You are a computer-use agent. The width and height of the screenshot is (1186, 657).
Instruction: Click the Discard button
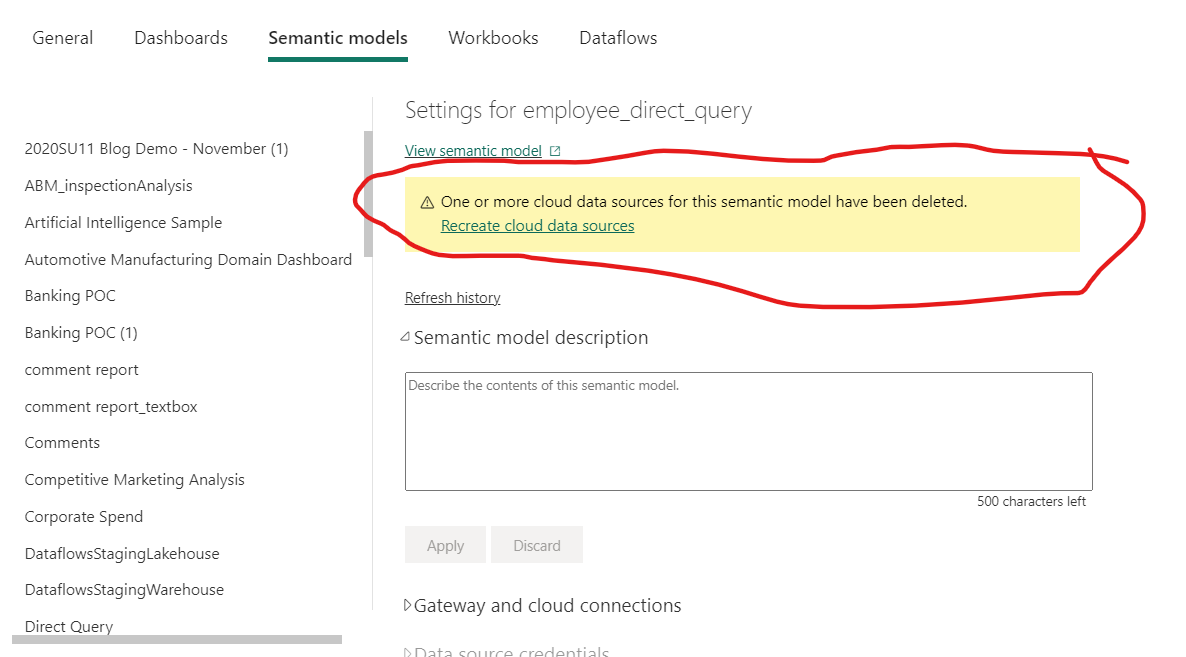537,545
